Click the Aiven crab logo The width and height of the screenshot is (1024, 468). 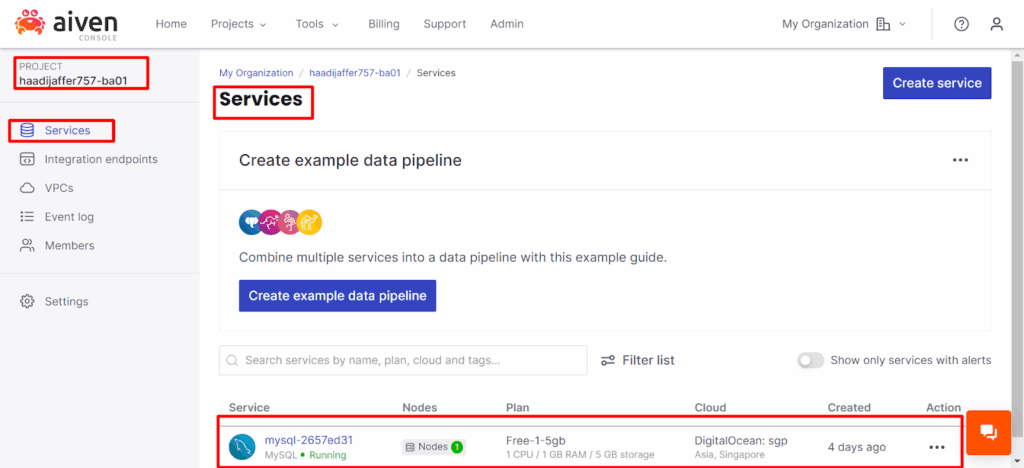pyautogui.click(x=30, y=23)
